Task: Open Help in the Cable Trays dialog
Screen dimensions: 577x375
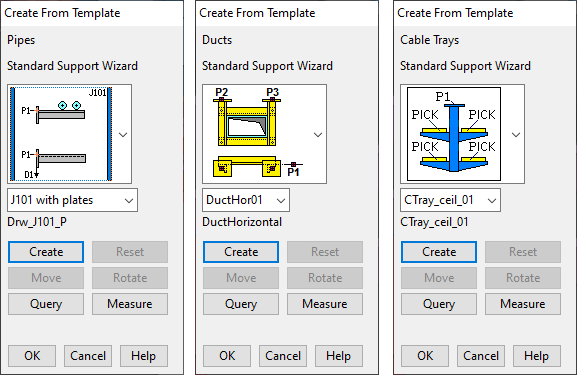Action: (537, 356)
